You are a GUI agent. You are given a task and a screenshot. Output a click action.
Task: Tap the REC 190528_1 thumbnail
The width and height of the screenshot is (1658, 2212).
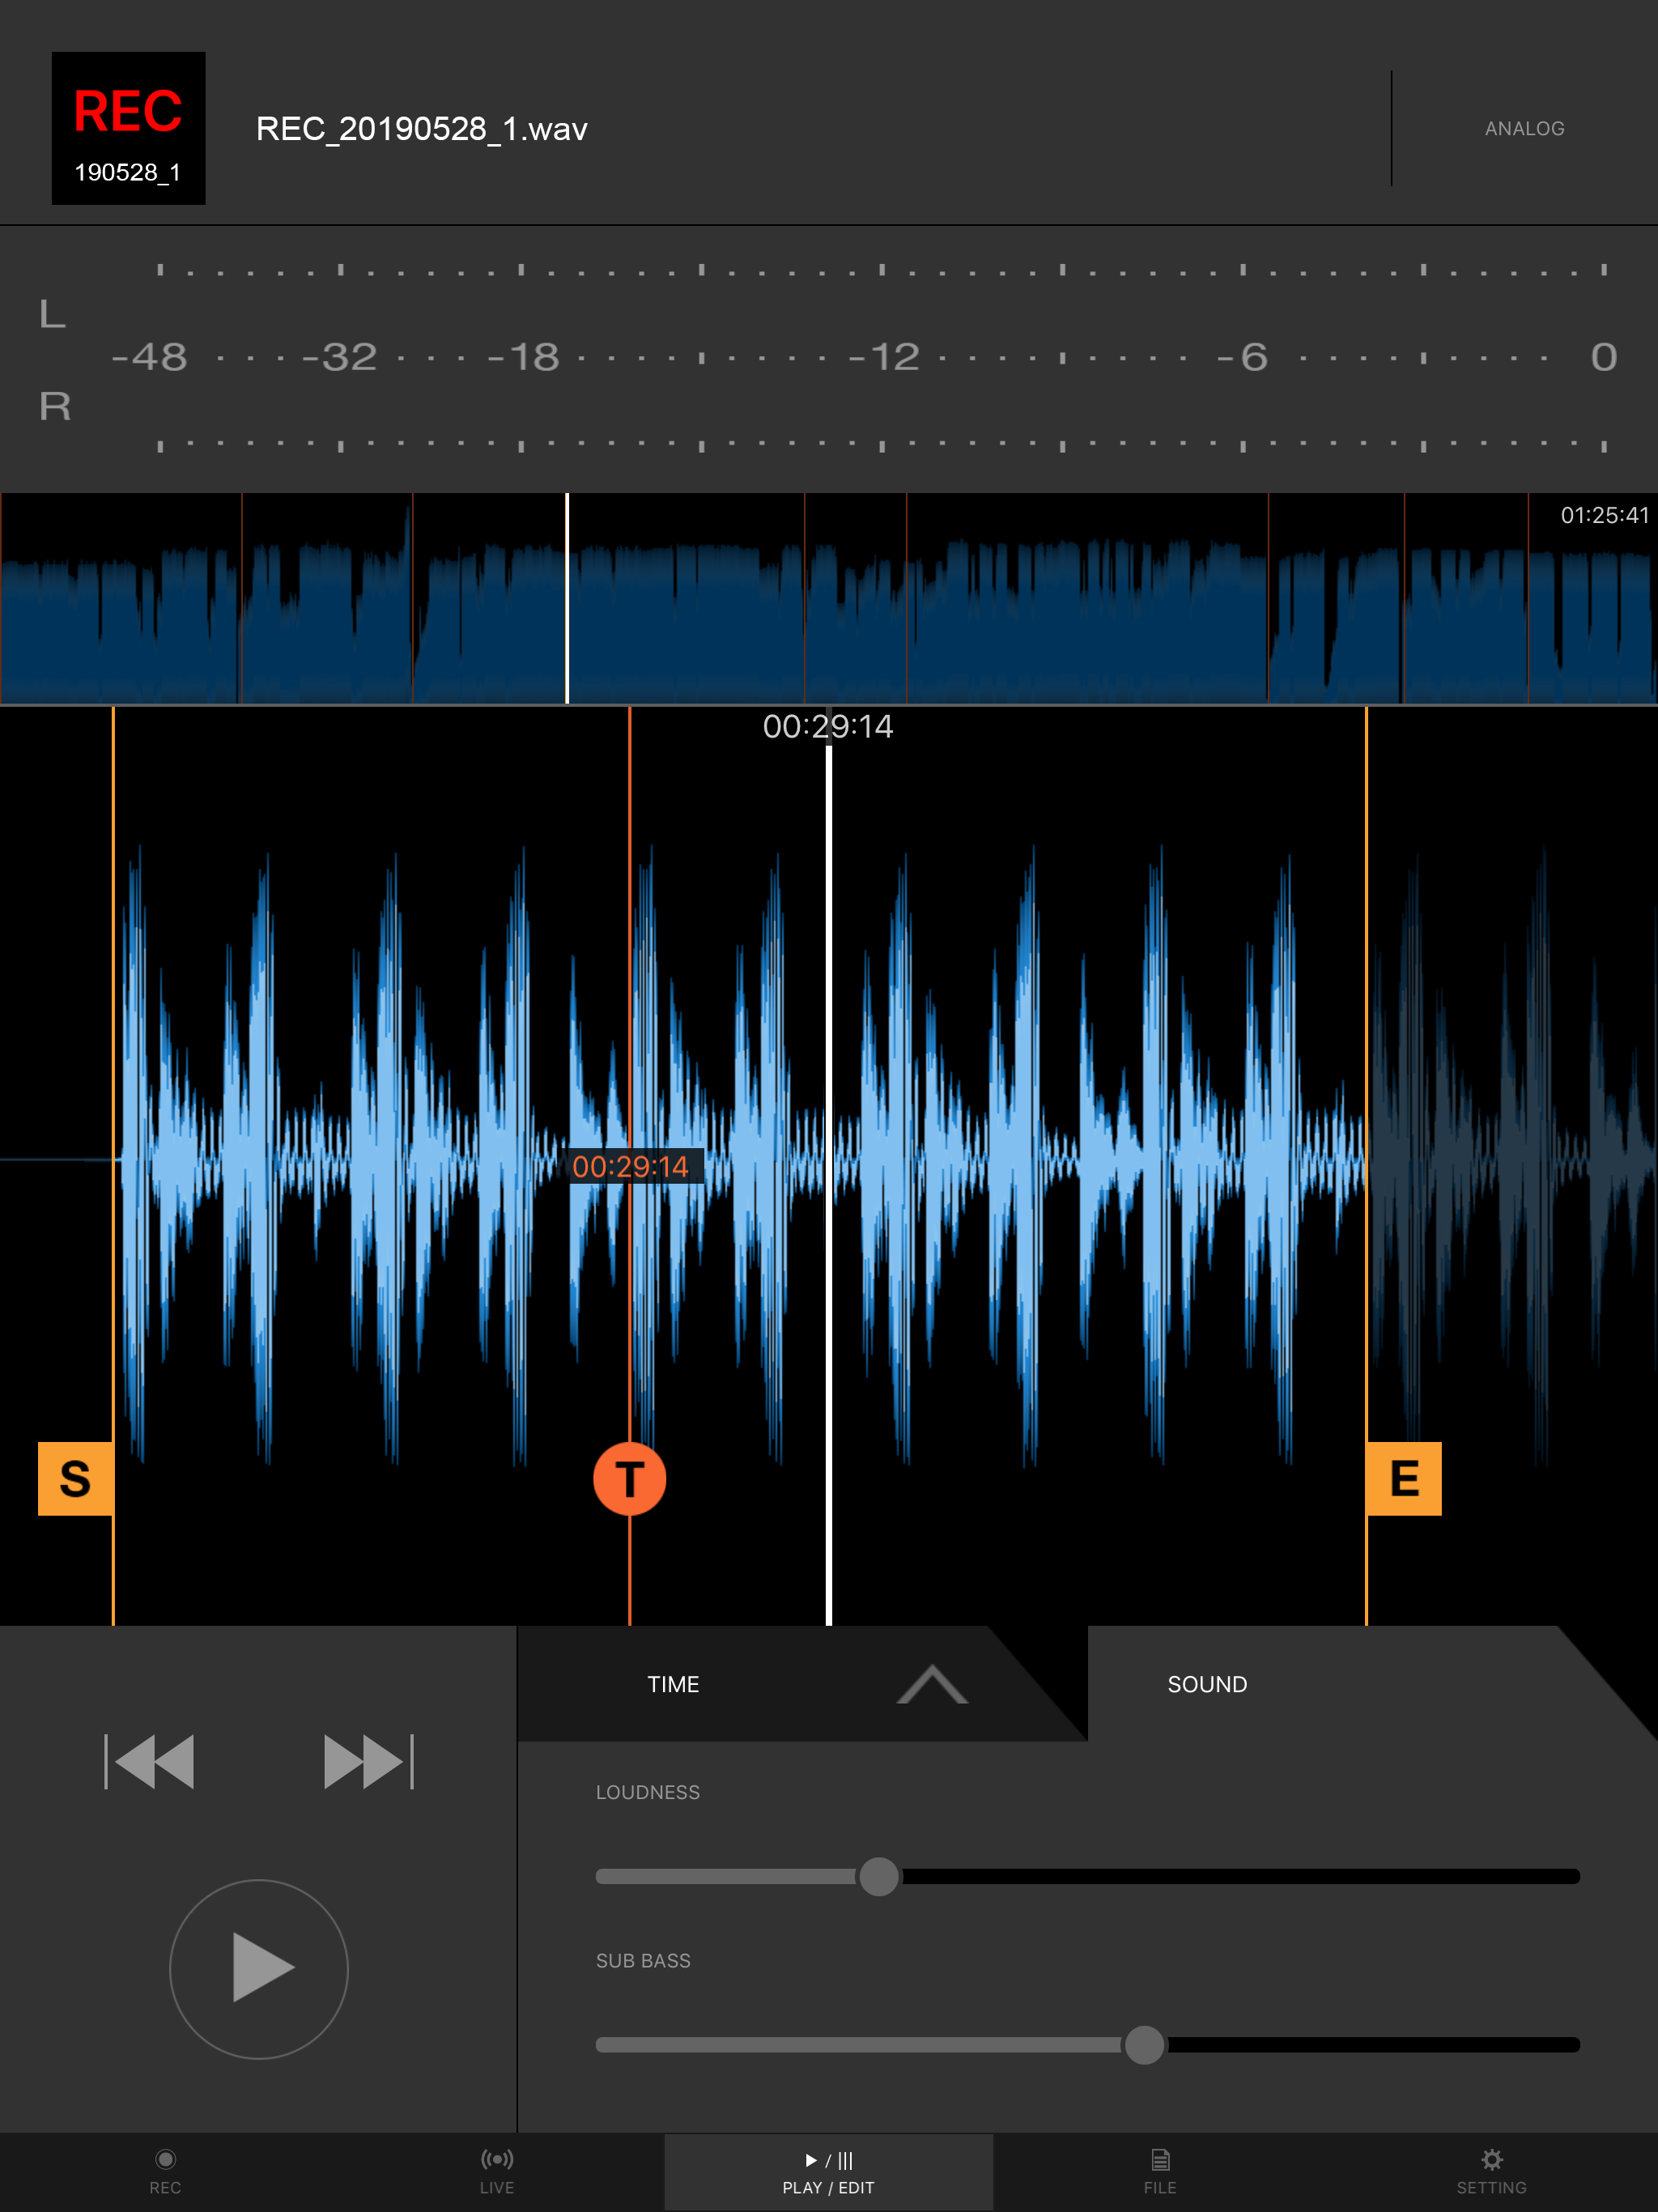tap(128, 129)
